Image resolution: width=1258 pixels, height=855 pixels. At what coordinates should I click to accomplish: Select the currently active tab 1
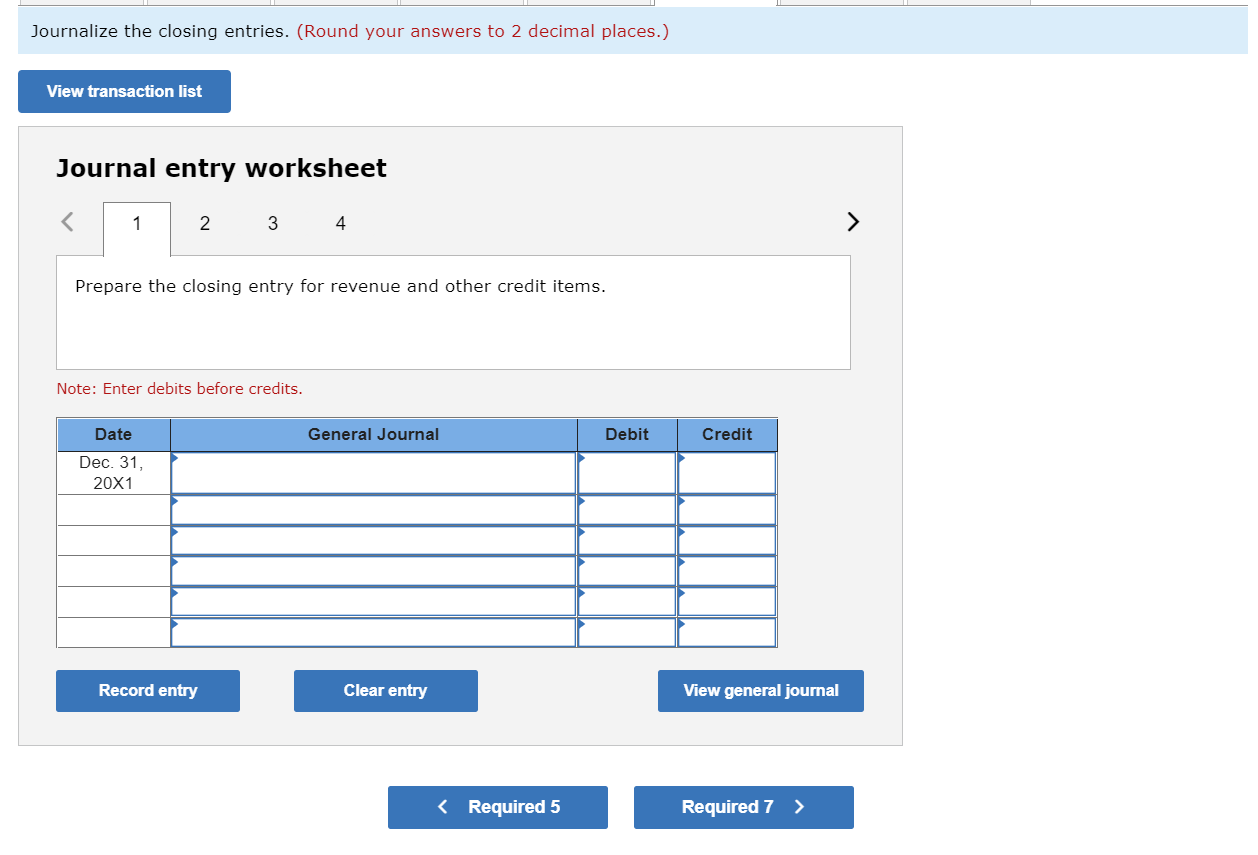click(136, 223)
